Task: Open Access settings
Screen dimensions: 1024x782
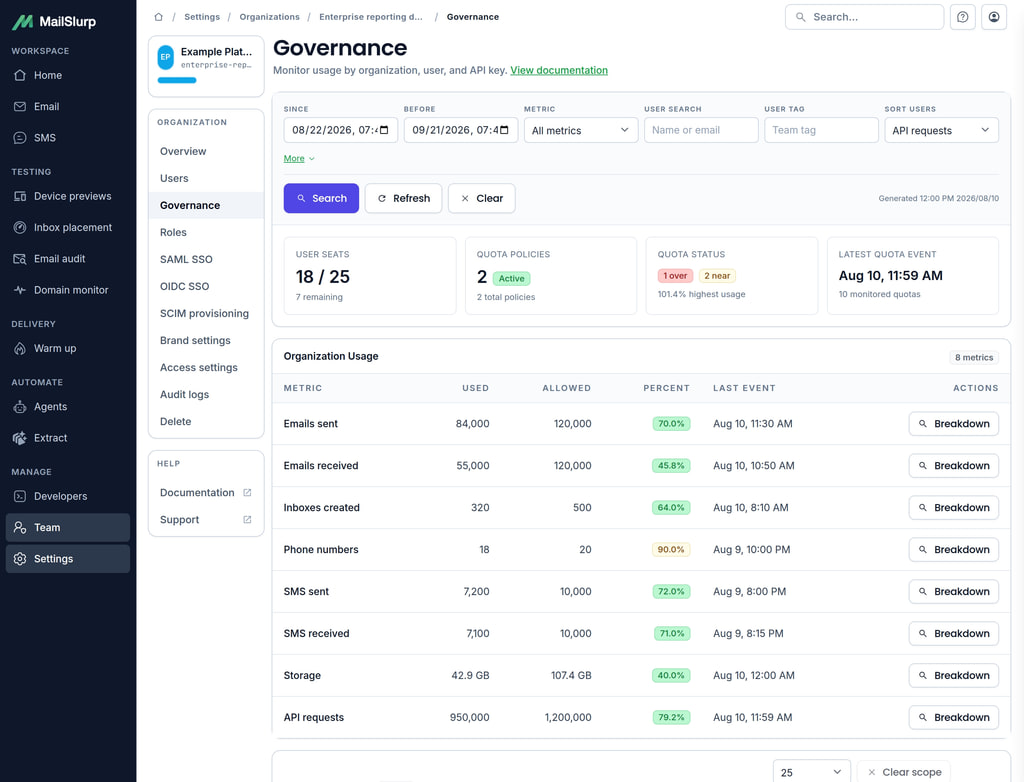Action: coord(206,367)
